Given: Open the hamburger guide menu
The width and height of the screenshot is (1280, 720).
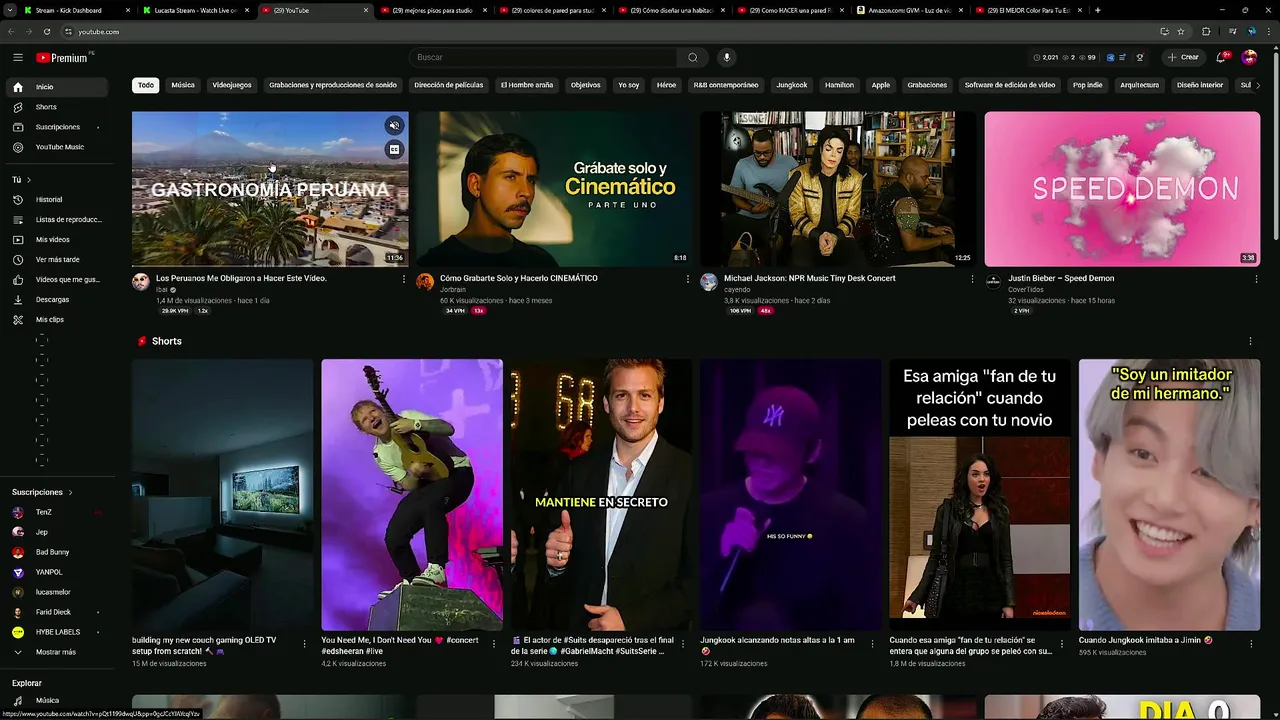Looking at the screenshot, I should [18, 58].
